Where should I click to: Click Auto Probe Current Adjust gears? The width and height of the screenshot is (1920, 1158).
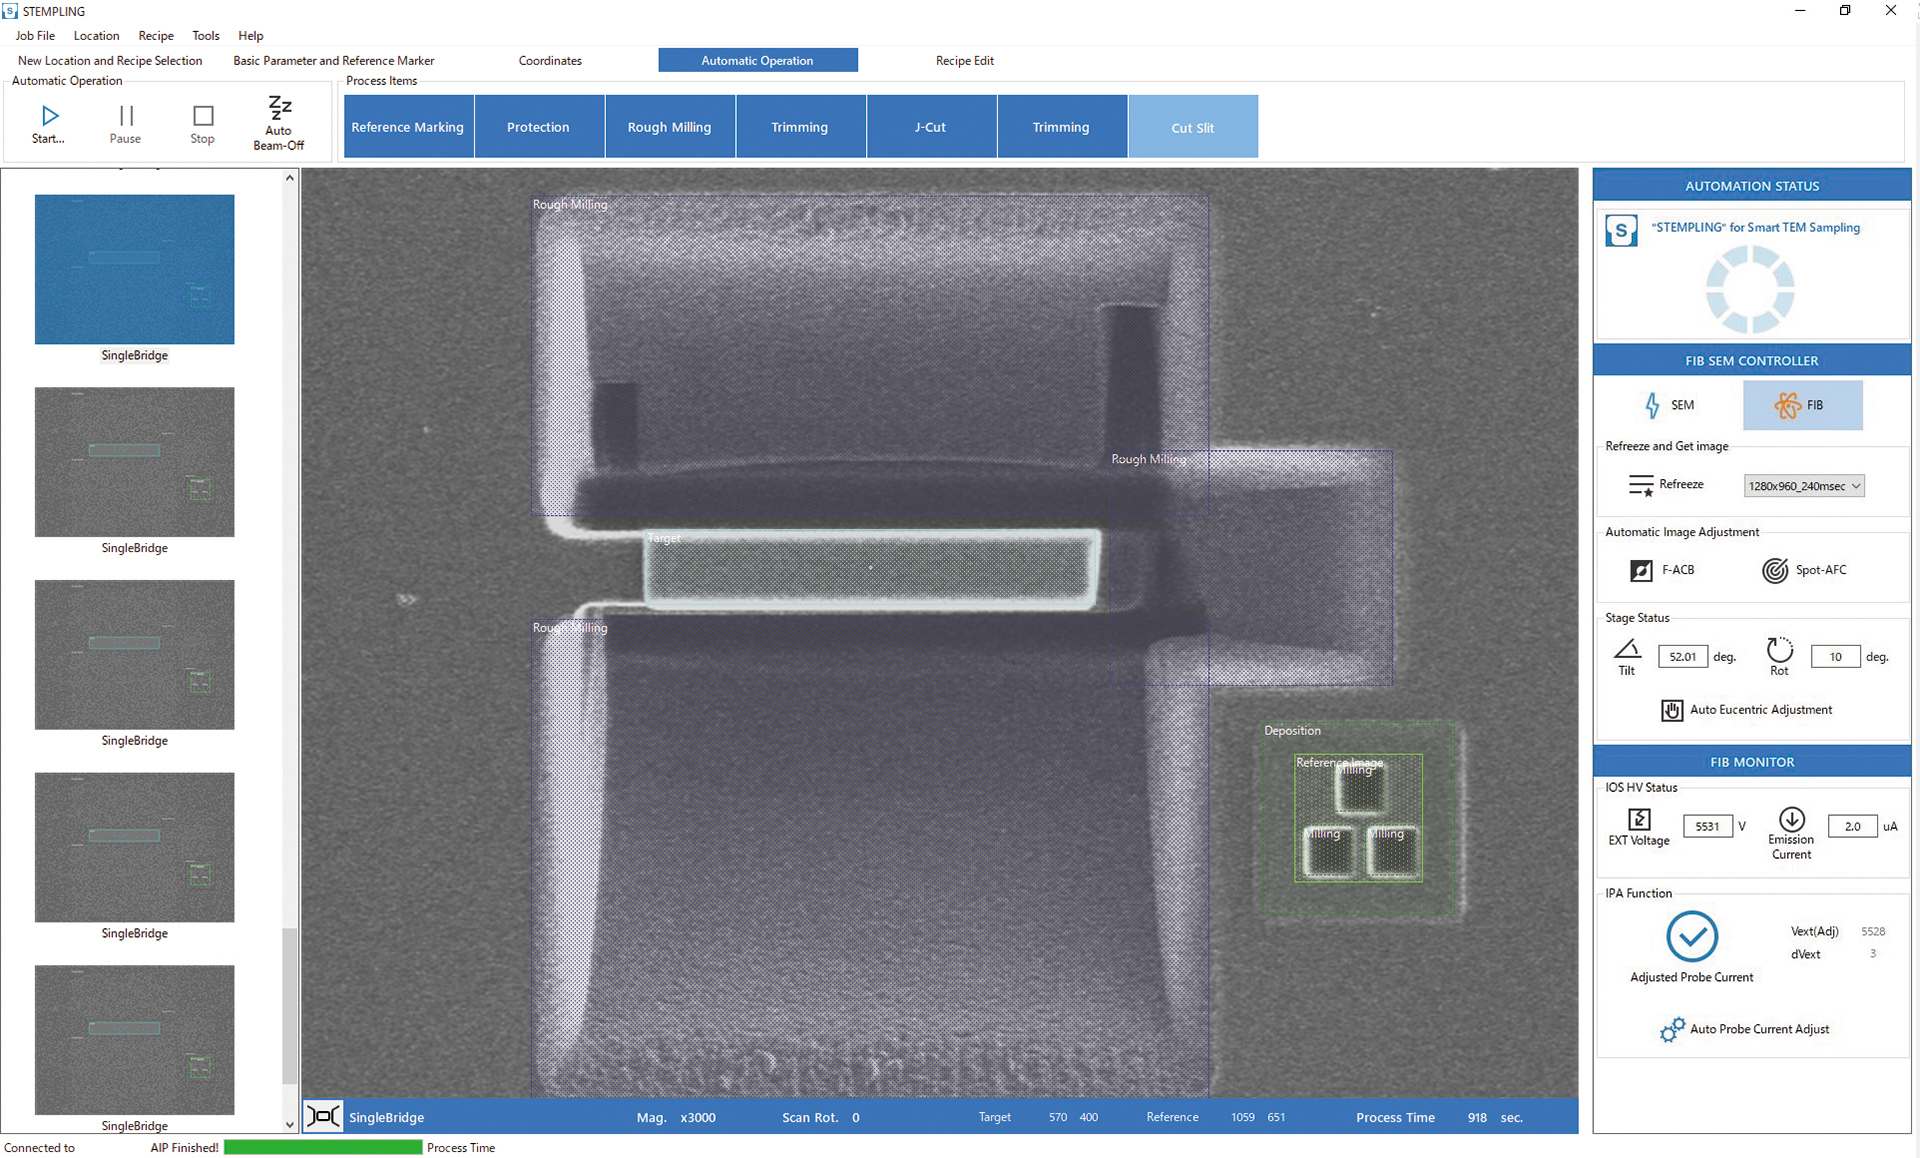[1672, 1029]
